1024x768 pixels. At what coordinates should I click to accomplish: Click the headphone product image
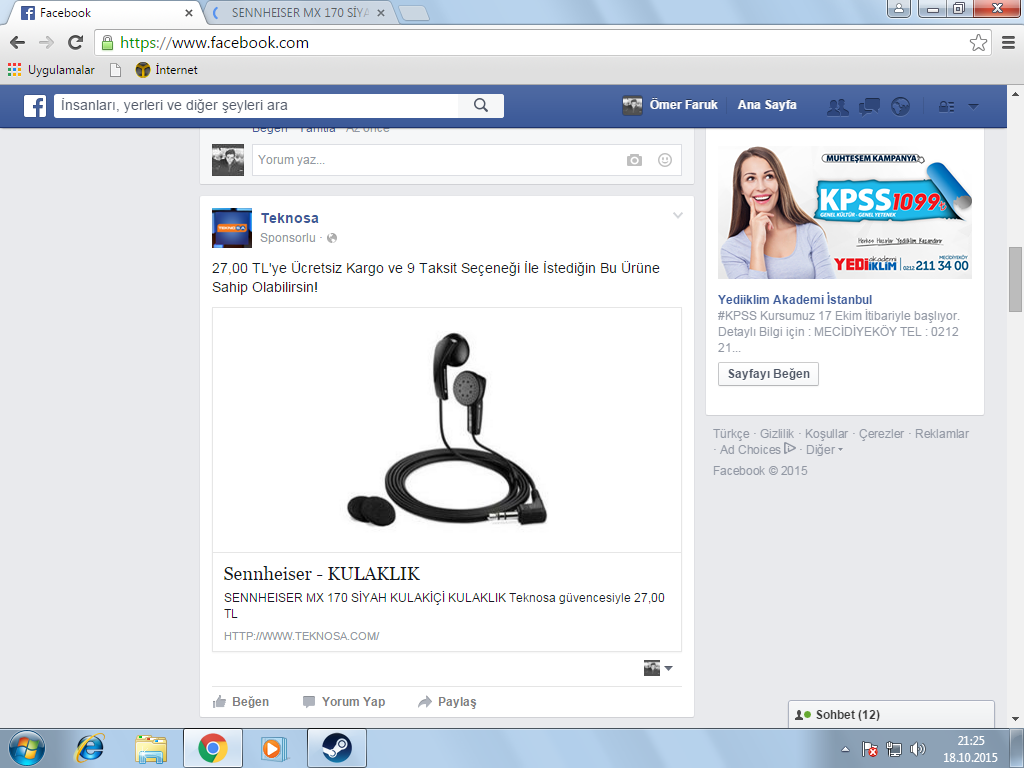coord(447,430)
